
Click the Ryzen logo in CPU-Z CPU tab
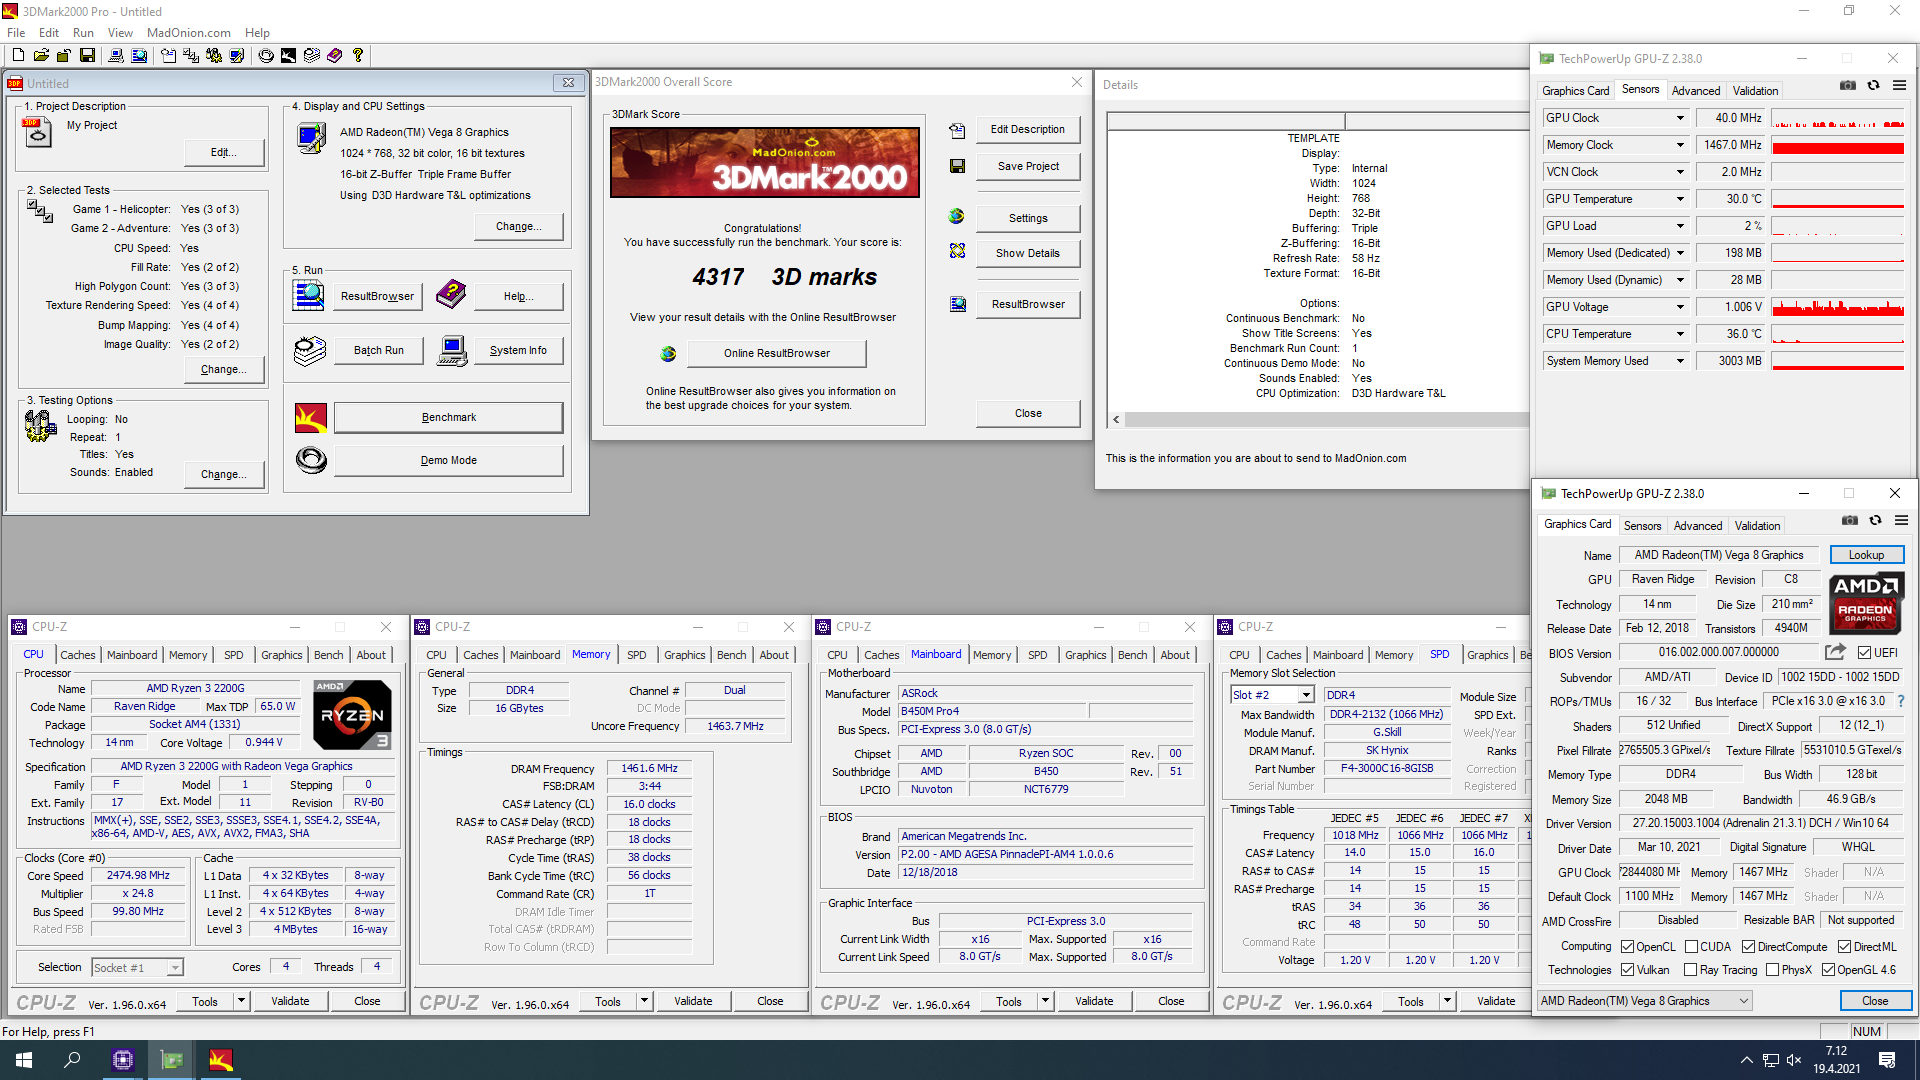352,715
